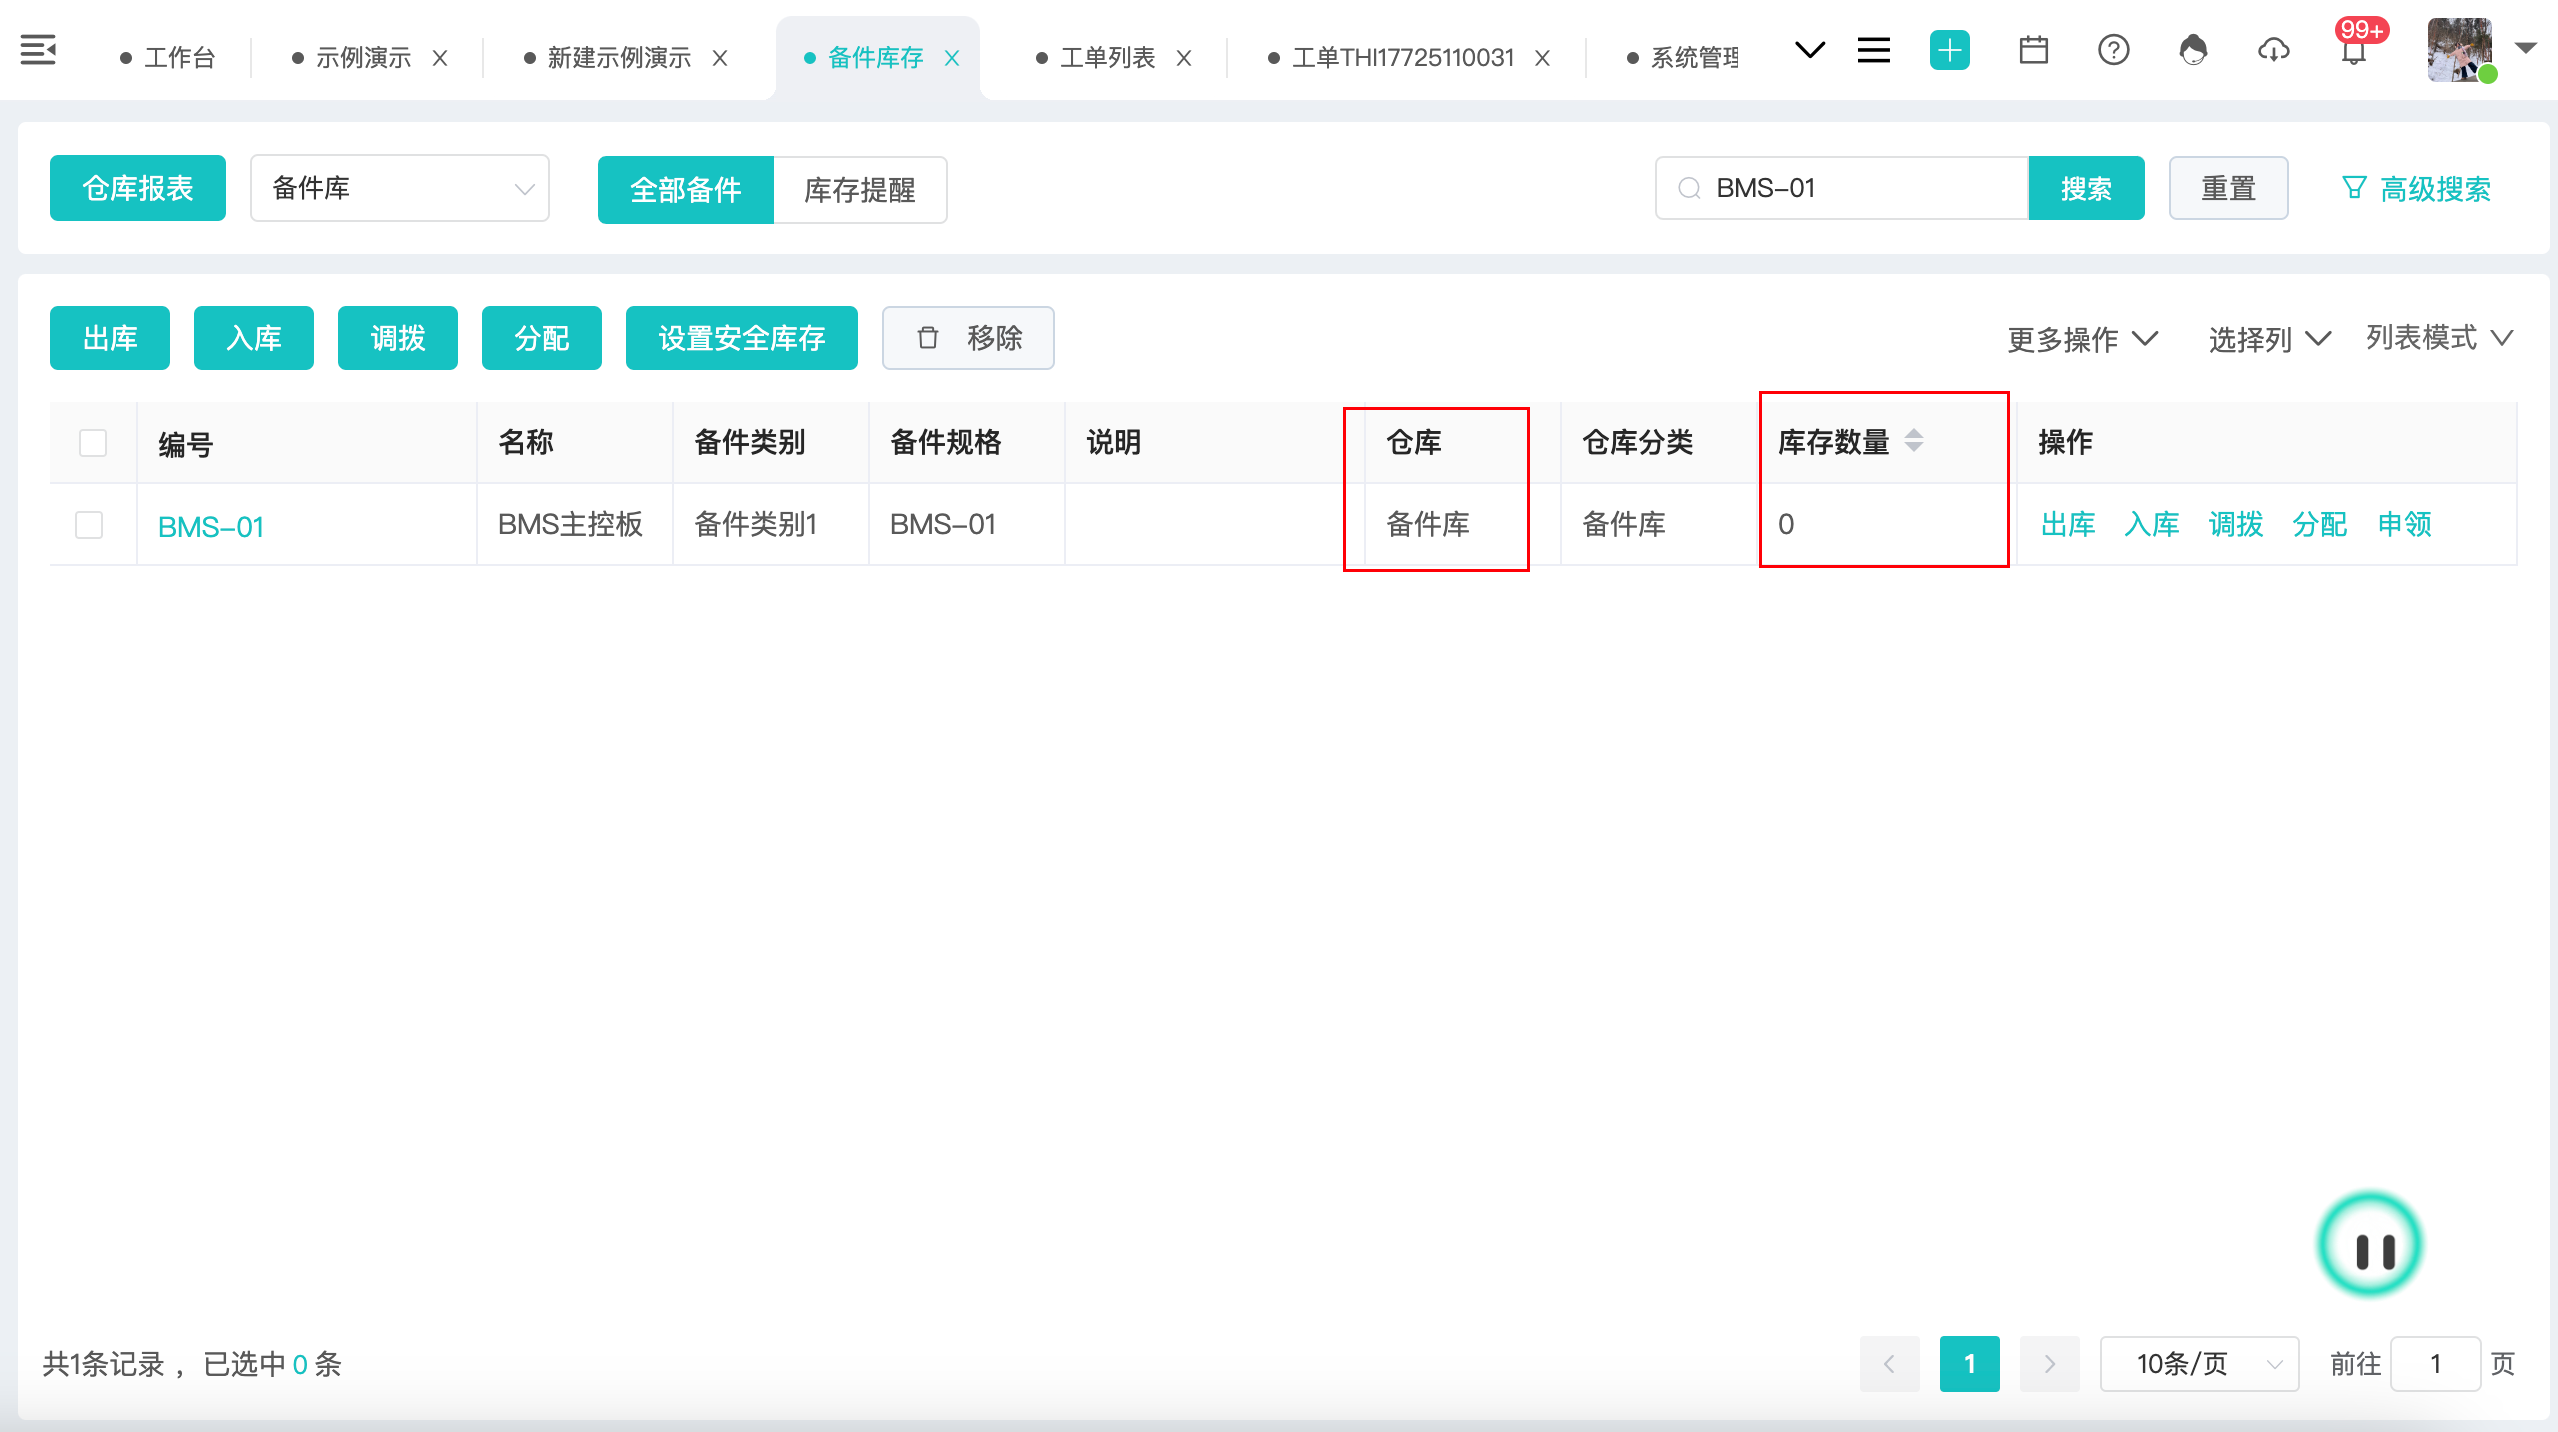Click the green plus quick-create icon
The width and height of the screenshot is (2558, 1432).
point(1949,50)
